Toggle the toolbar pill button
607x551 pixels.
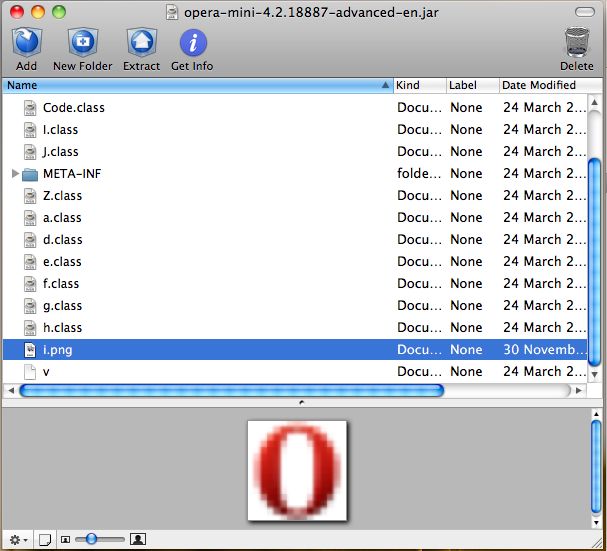pyautogui.click(x=585, y=12)
